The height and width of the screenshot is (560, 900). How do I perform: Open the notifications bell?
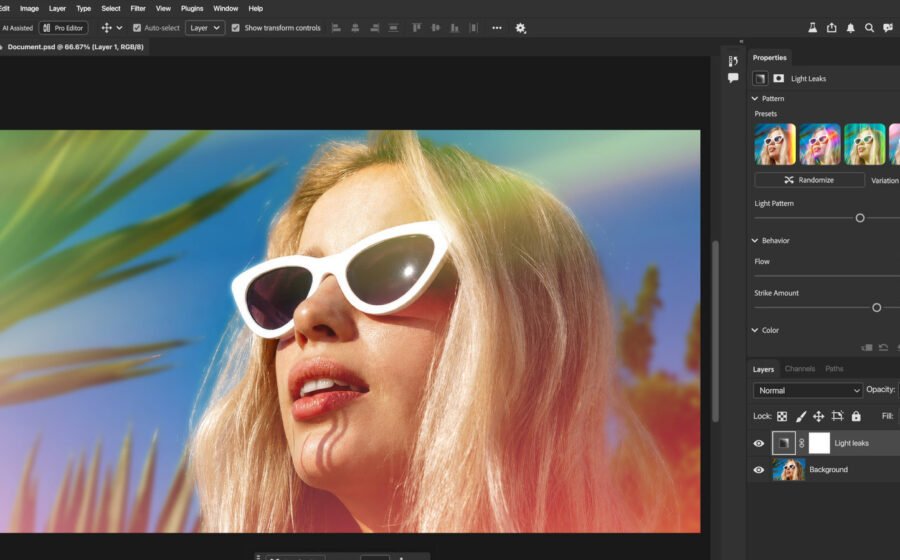coord(851,28)
